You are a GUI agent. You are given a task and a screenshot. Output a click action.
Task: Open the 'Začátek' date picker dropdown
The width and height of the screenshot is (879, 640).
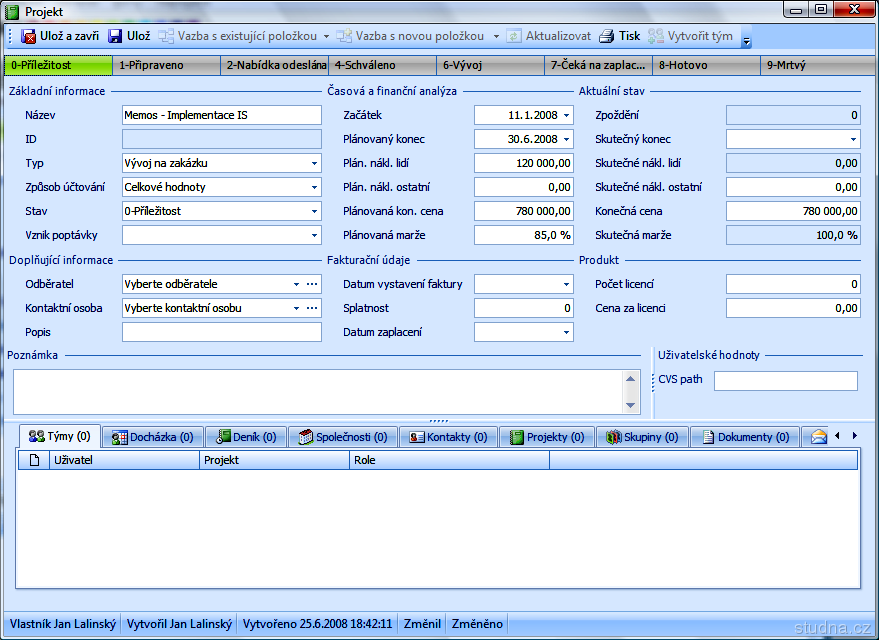coord(566,115)
